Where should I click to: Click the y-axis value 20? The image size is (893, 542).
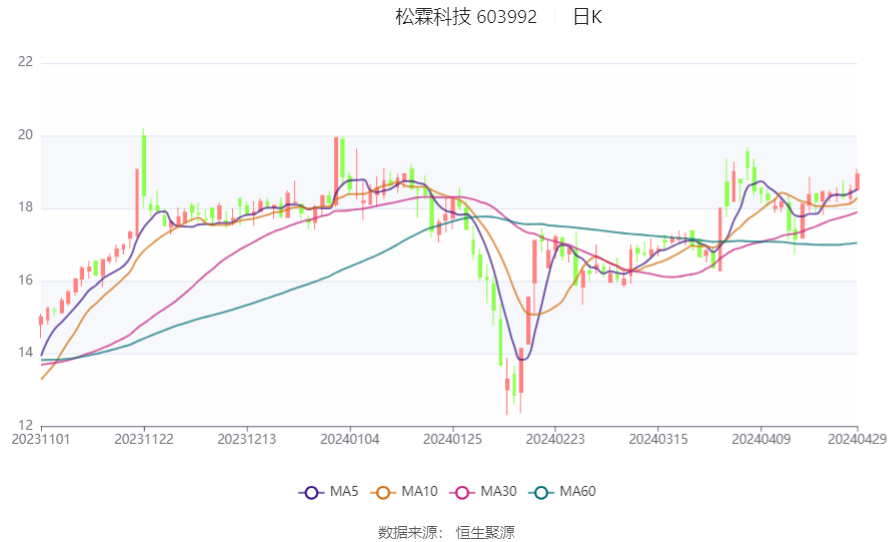pos(26,135)
